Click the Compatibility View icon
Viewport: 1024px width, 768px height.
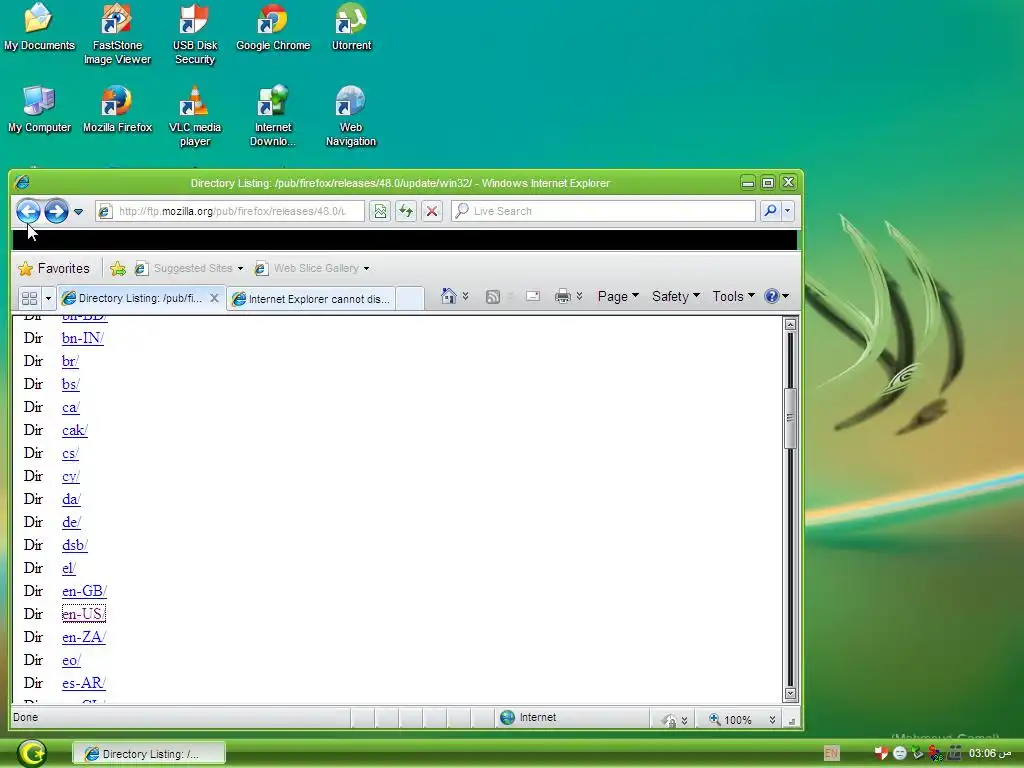pos(380,211)
